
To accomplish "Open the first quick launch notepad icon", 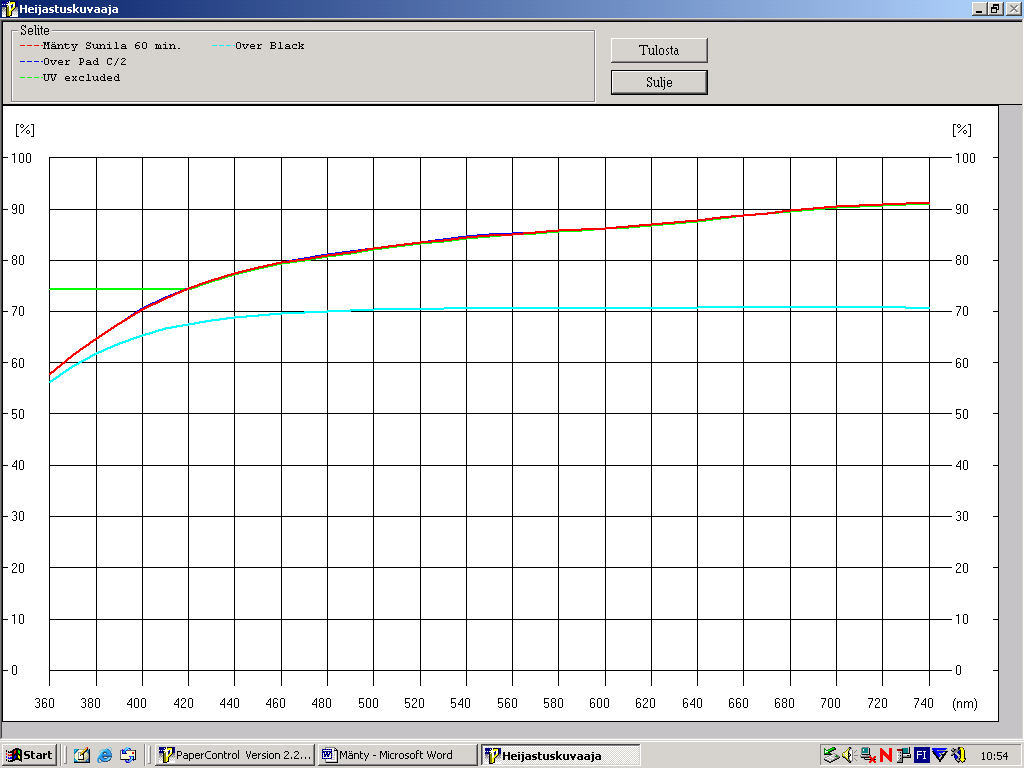I will (82, 756).
